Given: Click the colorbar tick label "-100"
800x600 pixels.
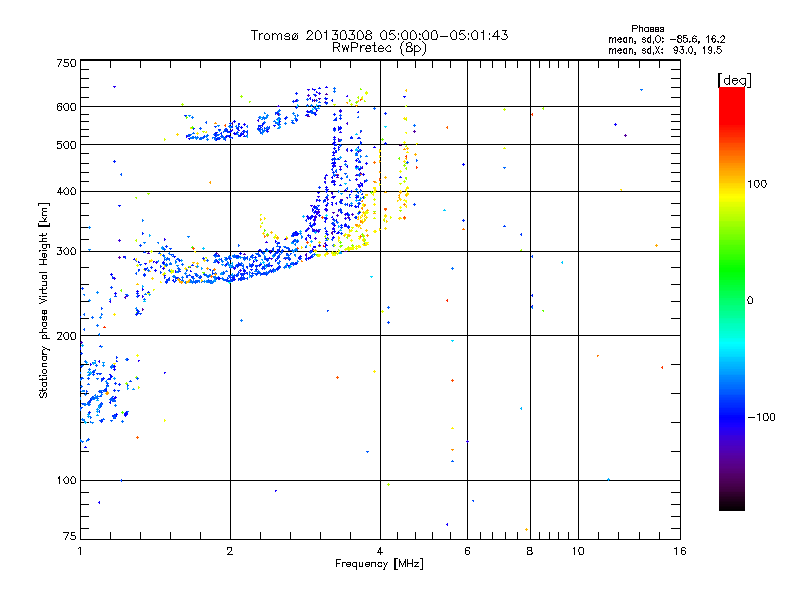Looking at the screenshot, I should (x=761, y=417).
